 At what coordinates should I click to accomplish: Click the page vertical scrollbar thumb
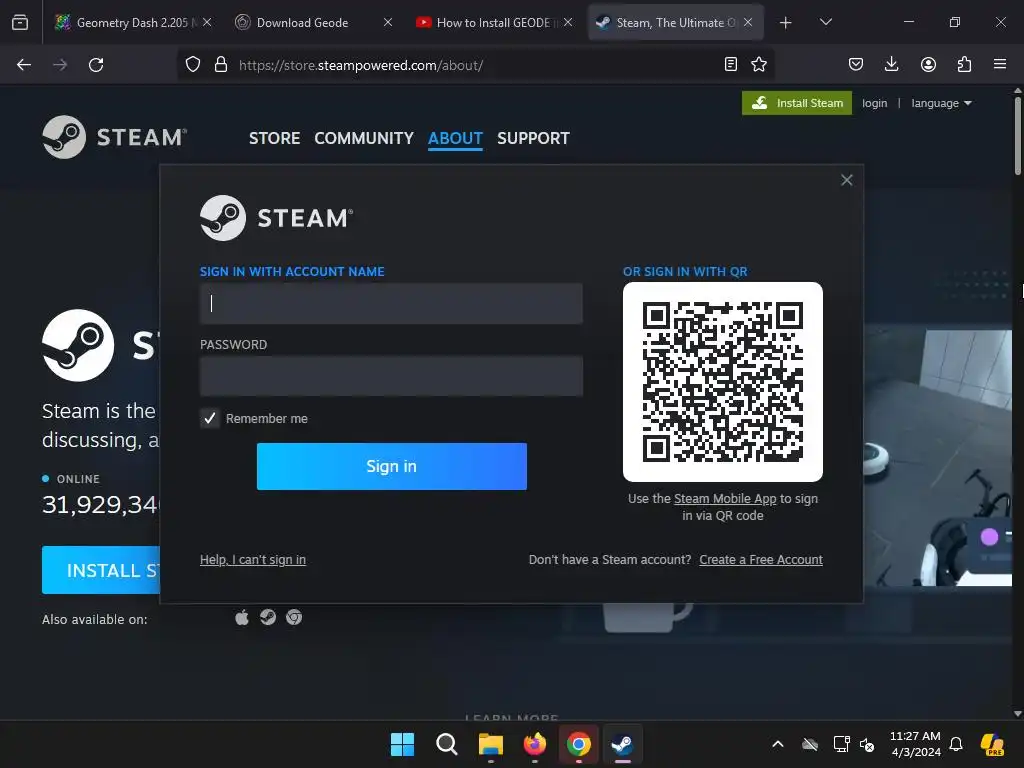tap(1017, 136)
